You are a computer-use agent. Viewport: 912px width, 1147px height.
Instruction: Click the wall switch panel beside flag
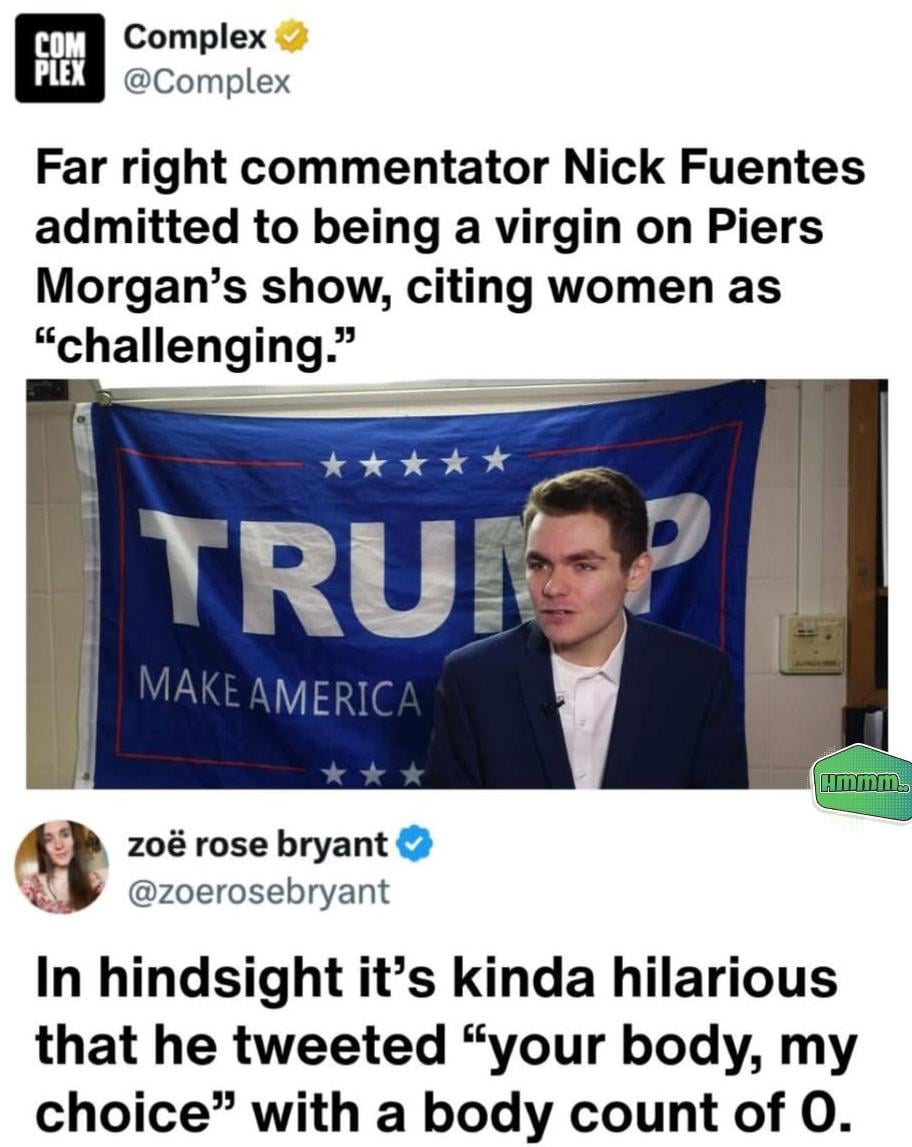pos(812,644)
